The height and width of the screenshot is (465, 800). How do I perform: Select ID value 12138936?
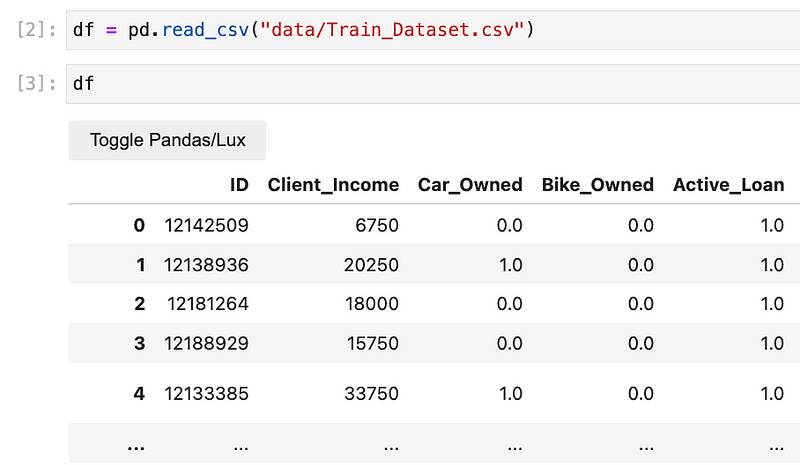coord(206,265)
